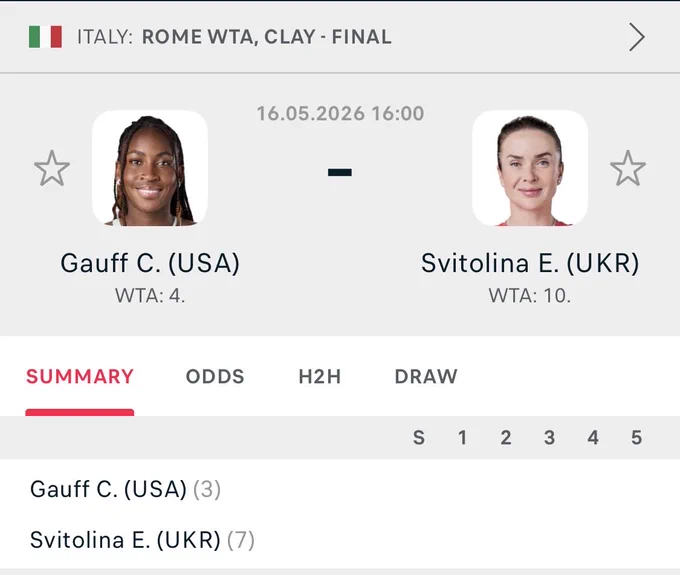Tap the WTA: 4. ranking label

pyautogui.click(x=150, y=296)
